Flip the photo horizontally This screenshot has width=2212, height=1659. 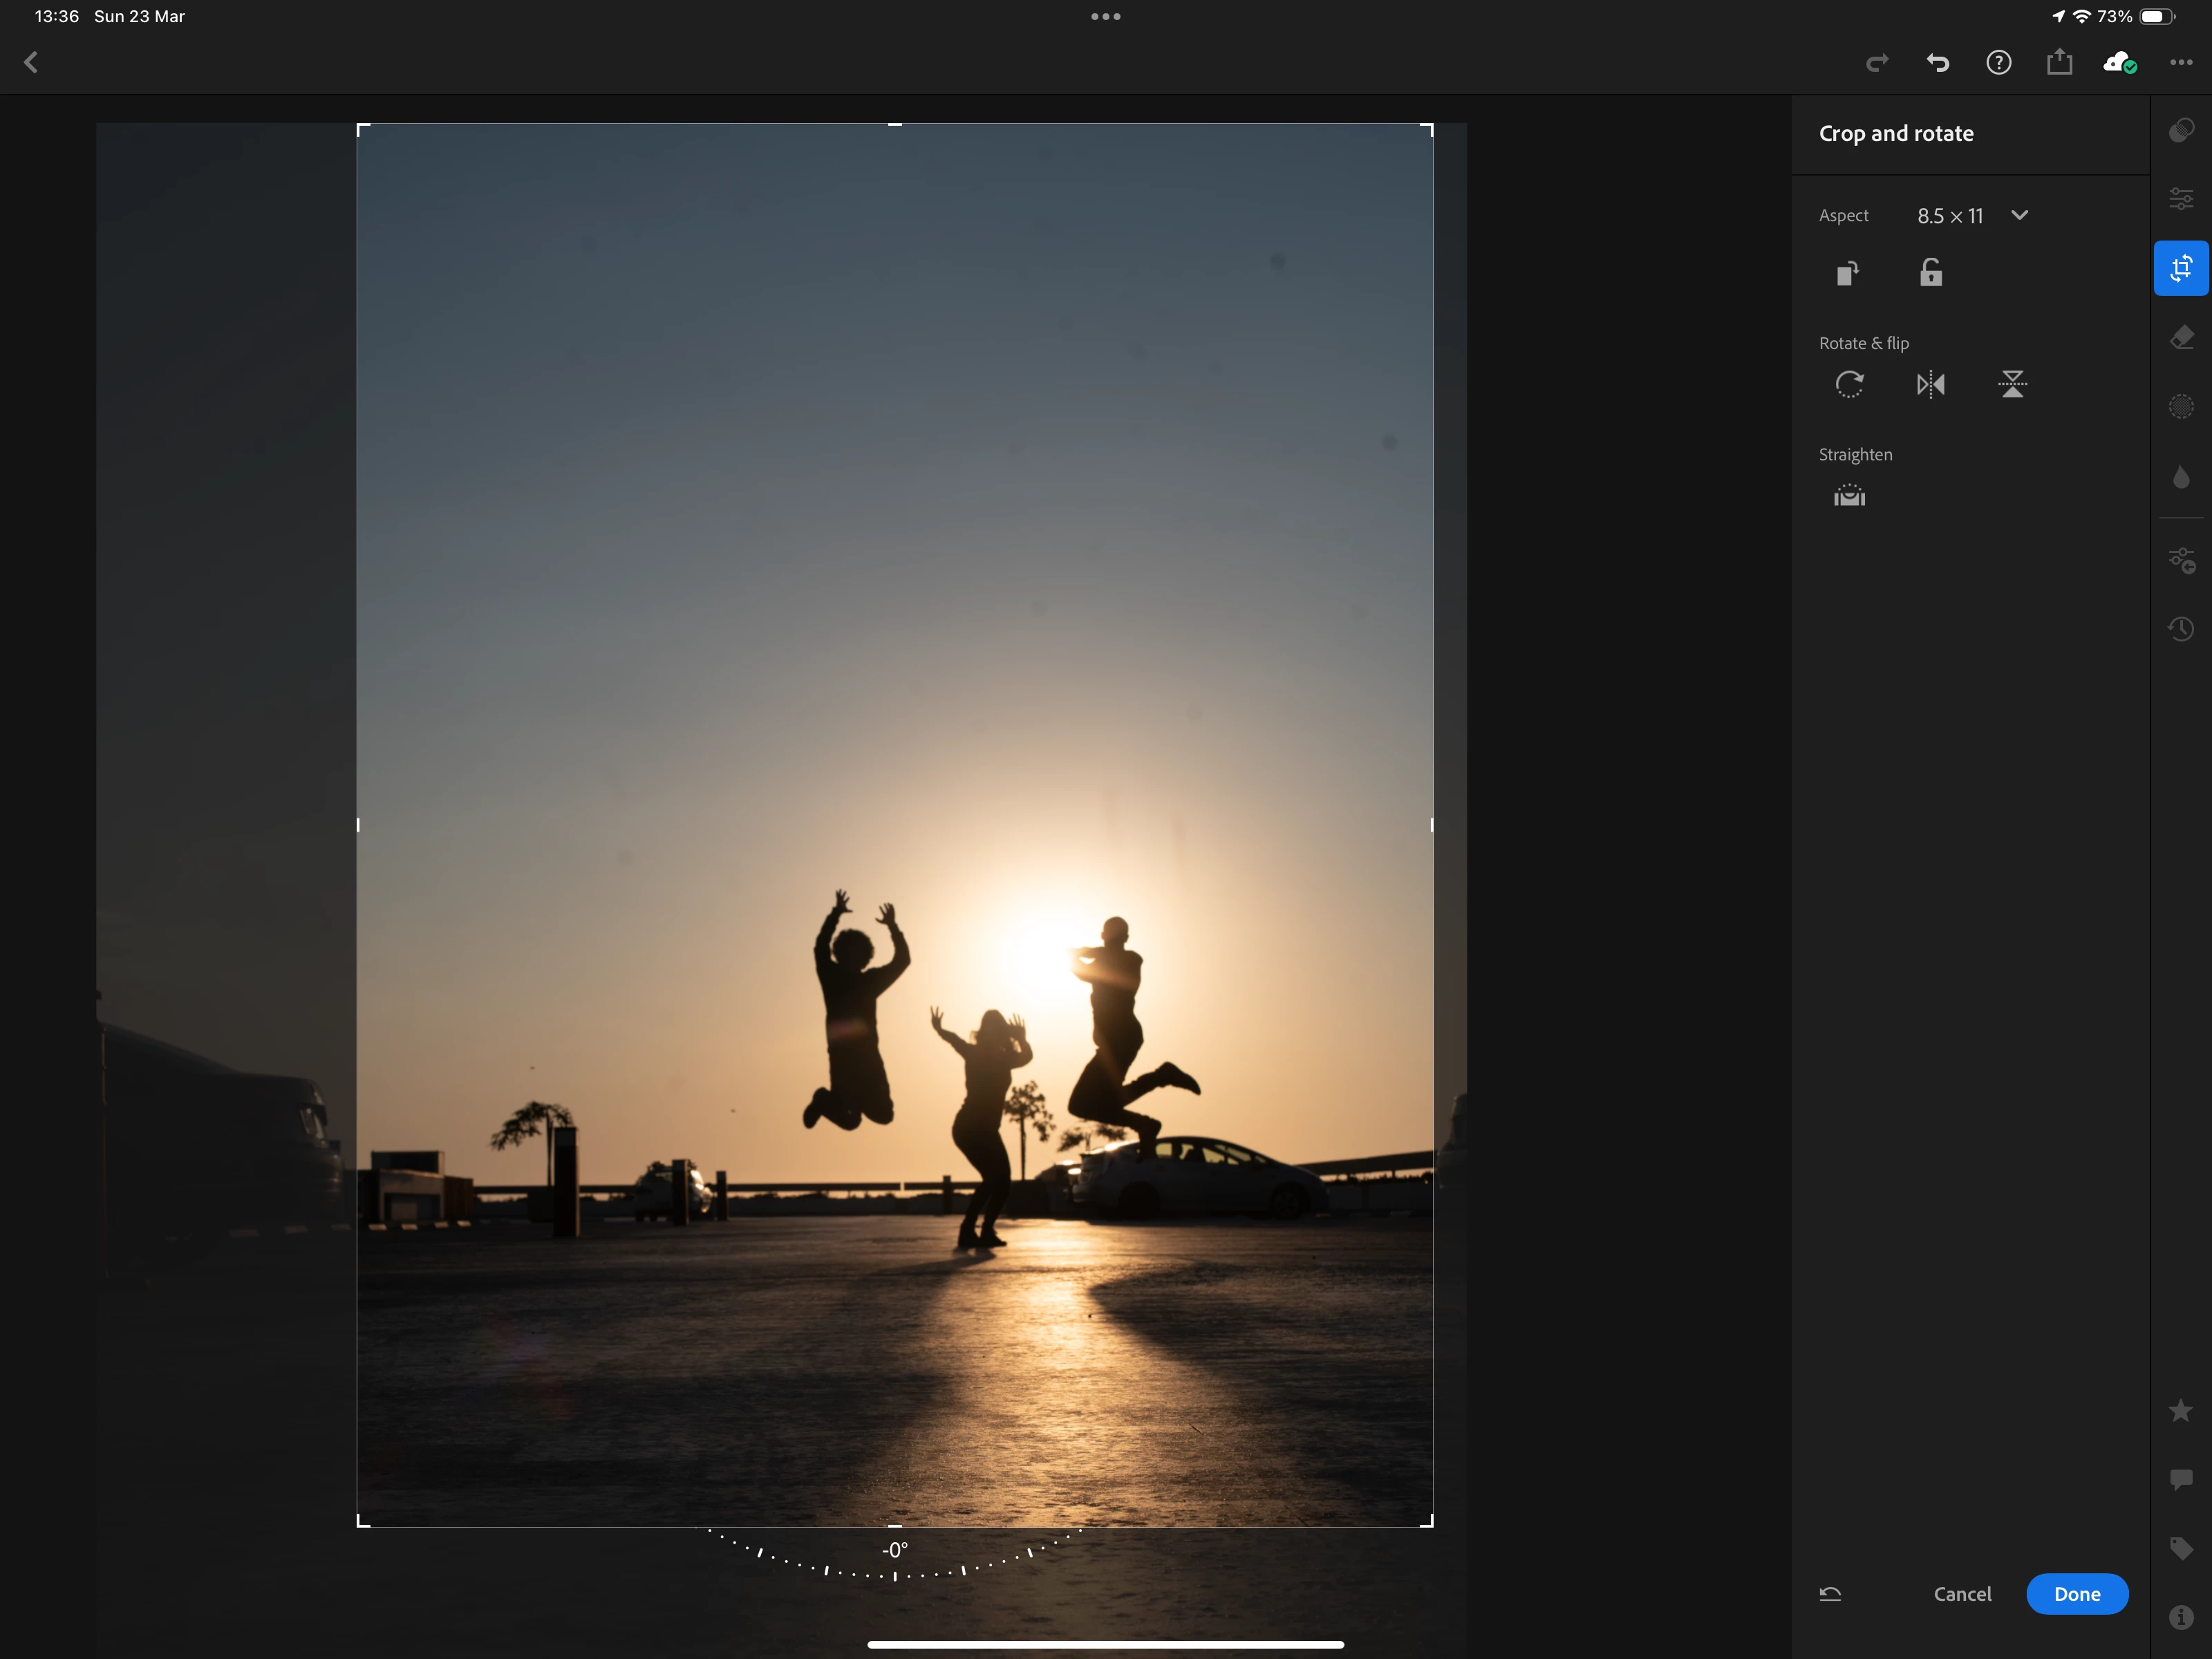[x=1930, y=384]
